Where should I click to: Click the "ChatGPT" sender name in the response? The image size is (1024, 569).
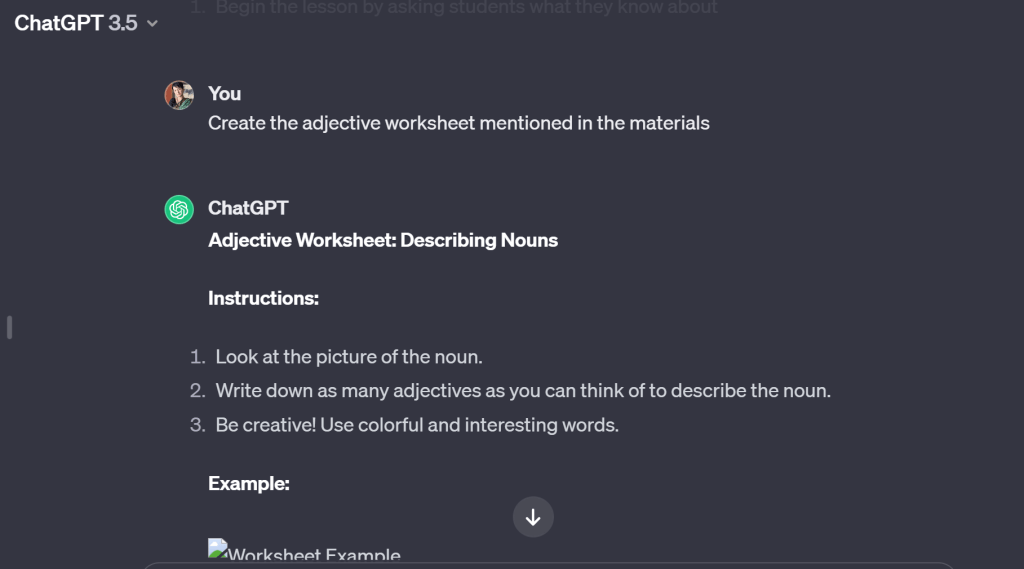pos(248,208)
